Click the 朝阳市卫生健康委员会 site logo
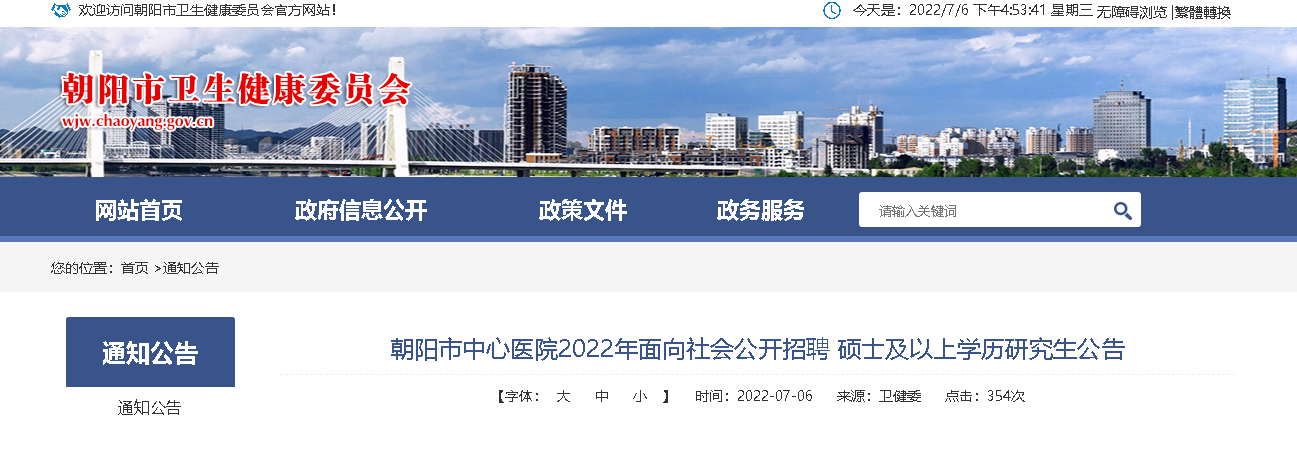 click(x=236, y=90)
